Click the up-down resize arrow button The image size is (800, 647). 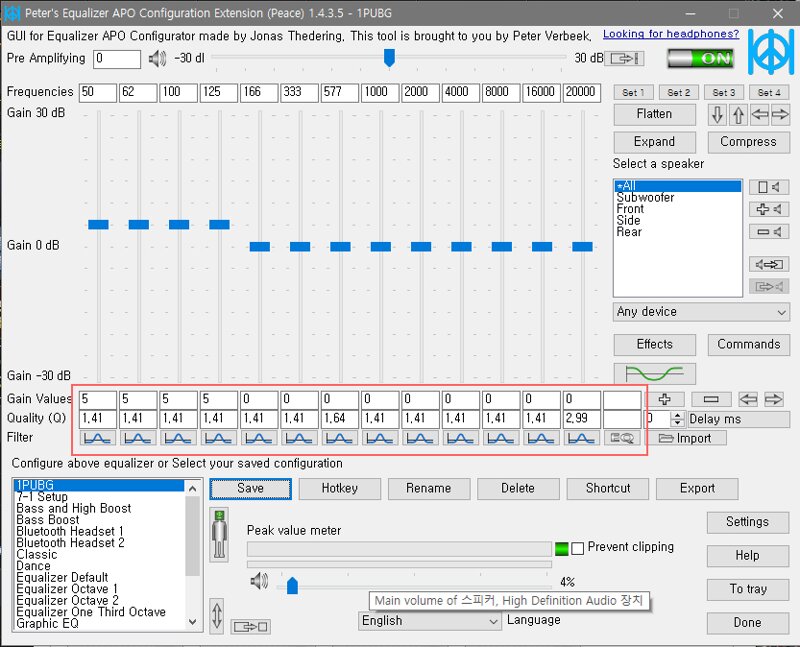[217, 615]
